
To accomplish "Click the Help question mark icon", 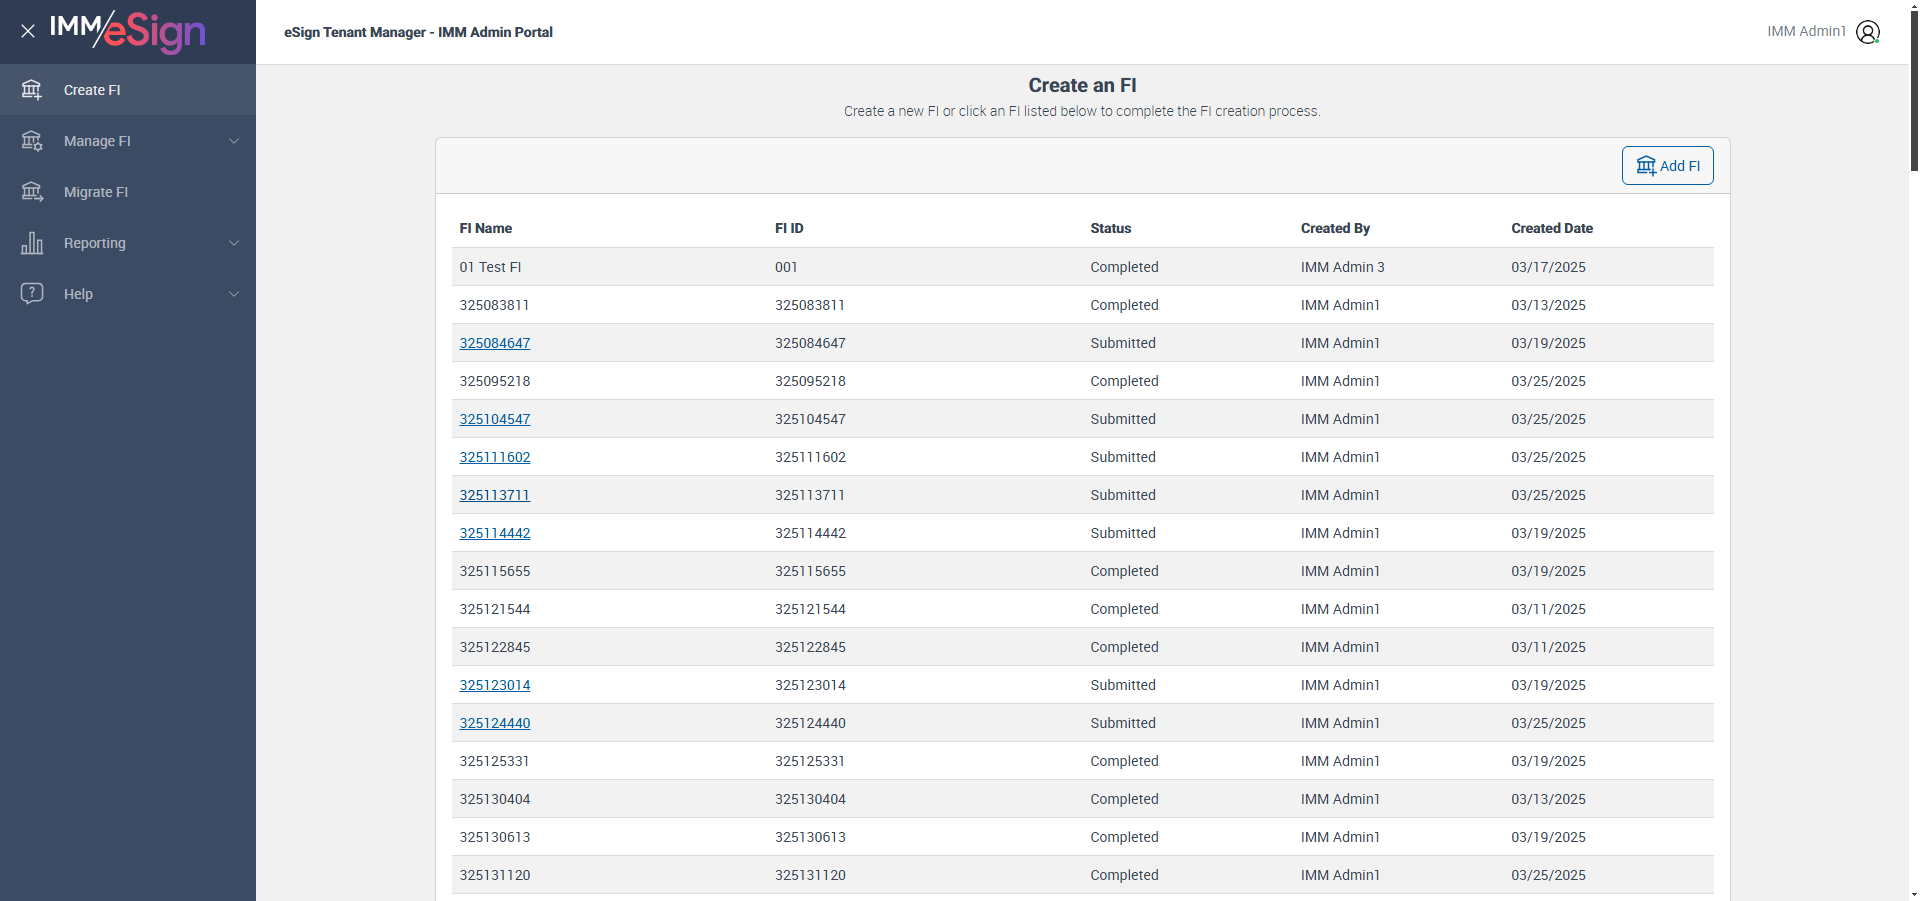I will [32, 293].
